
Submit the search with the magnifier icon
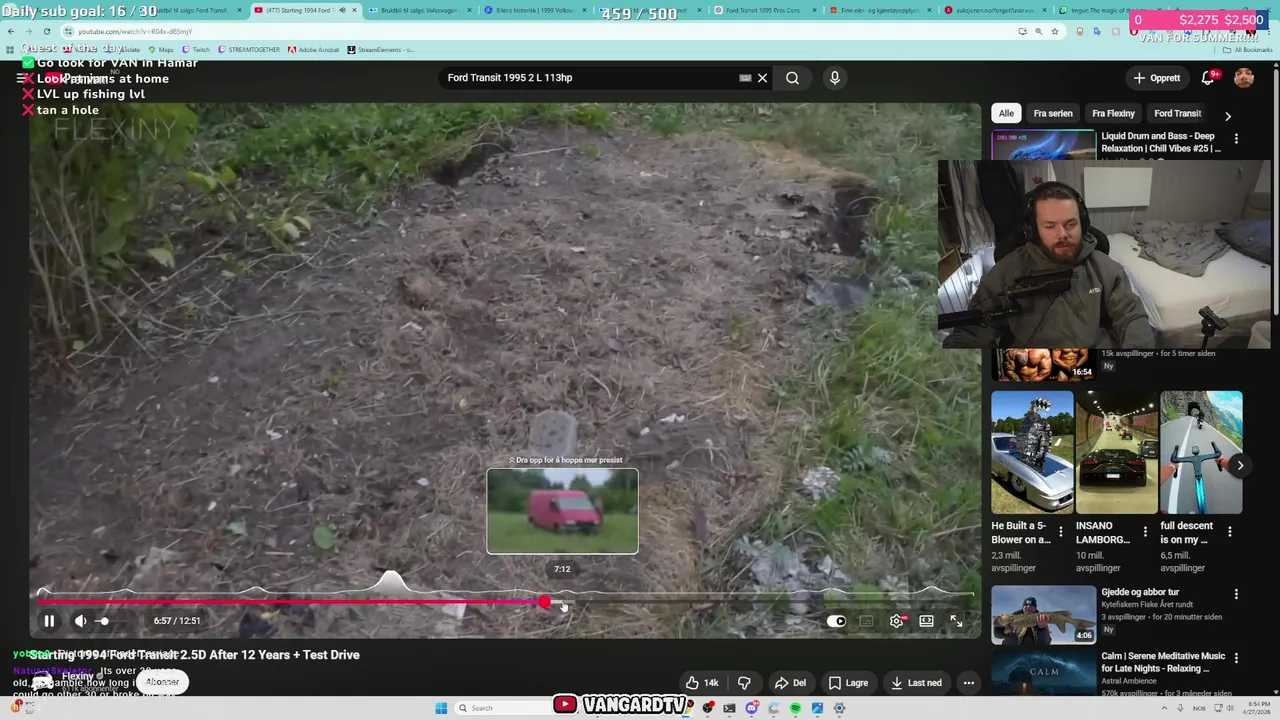pos(792,78)
